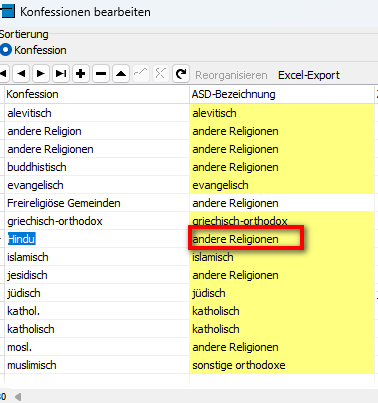This screenshot has height=403, width=378.
Task: Click ASD-Bezeichnung cell in Freireligiöse Gemeinden row
Action: [282, 203]
